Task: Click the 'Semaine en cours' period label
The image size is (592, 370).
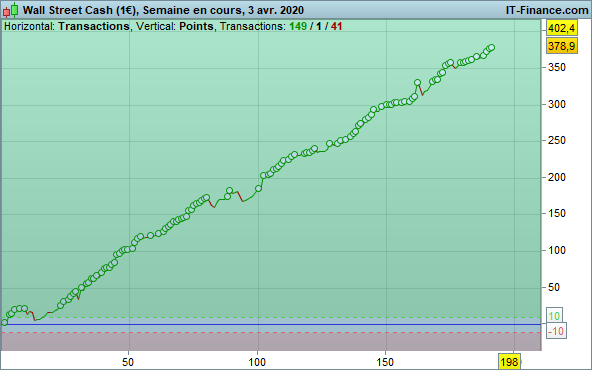Action: coord(192,10)
